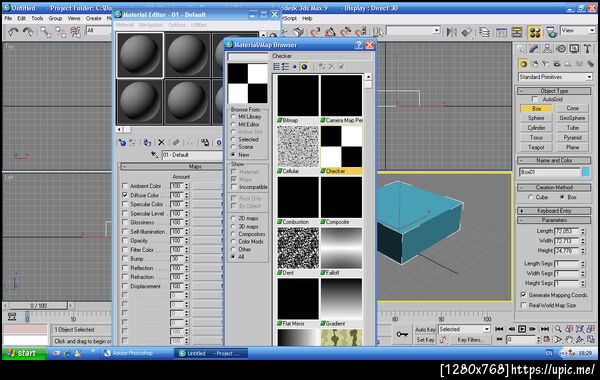
Task: Click the Mirror tool in the main toolbar
Action: coord(452,32)
